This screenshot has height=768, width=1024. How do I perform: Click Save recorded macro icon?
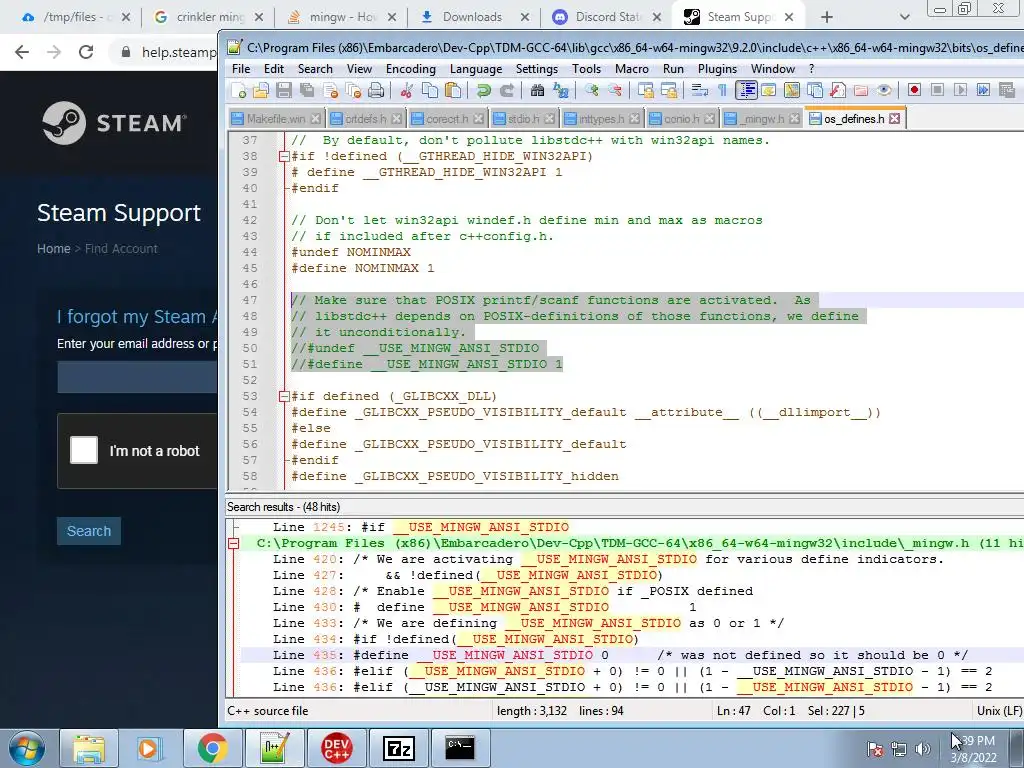pos(1006,90)
